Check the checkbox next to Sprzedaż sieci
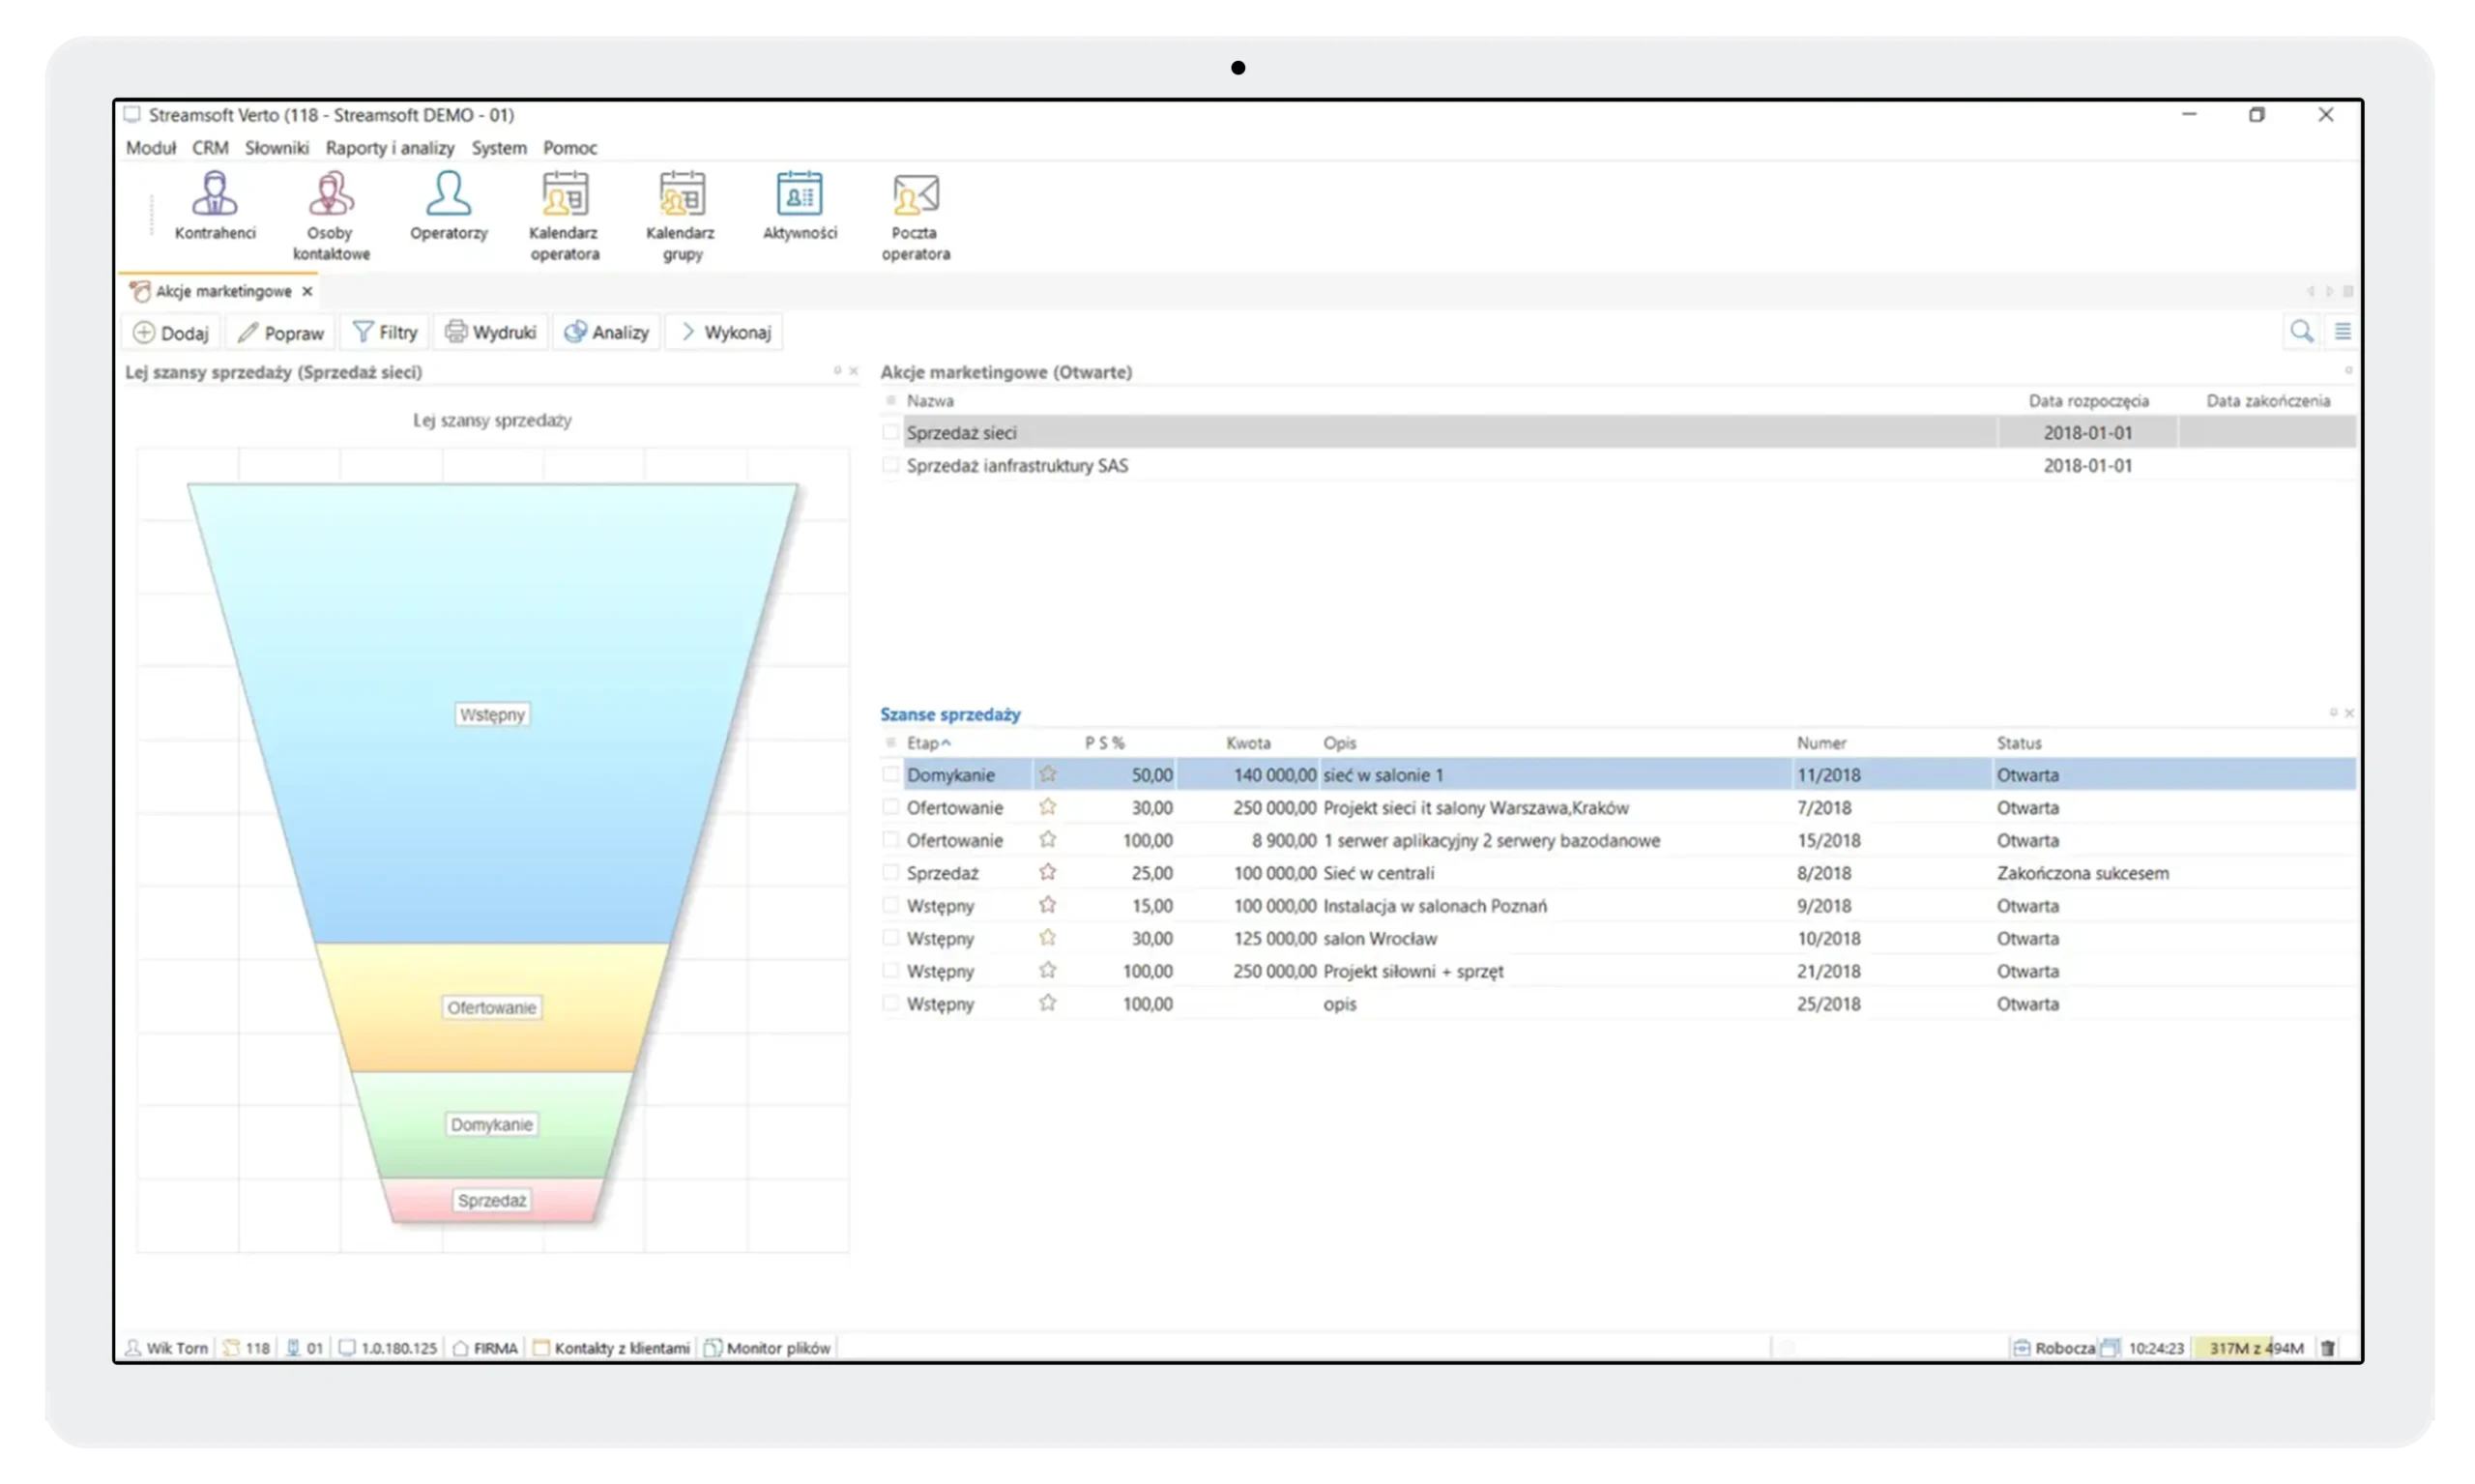The height and width of the screenshot is (1484, 2475). (890, 432)
